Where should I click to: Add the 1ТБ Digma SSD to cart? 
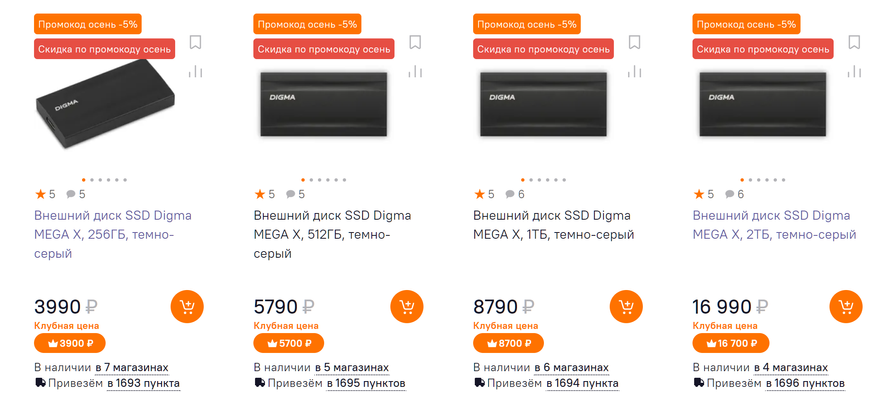coord(627,306)
